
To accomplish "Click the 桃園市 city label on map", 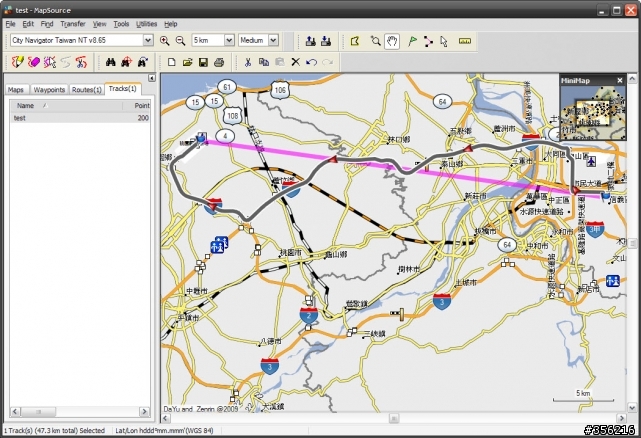I will (x=290, y=253).
